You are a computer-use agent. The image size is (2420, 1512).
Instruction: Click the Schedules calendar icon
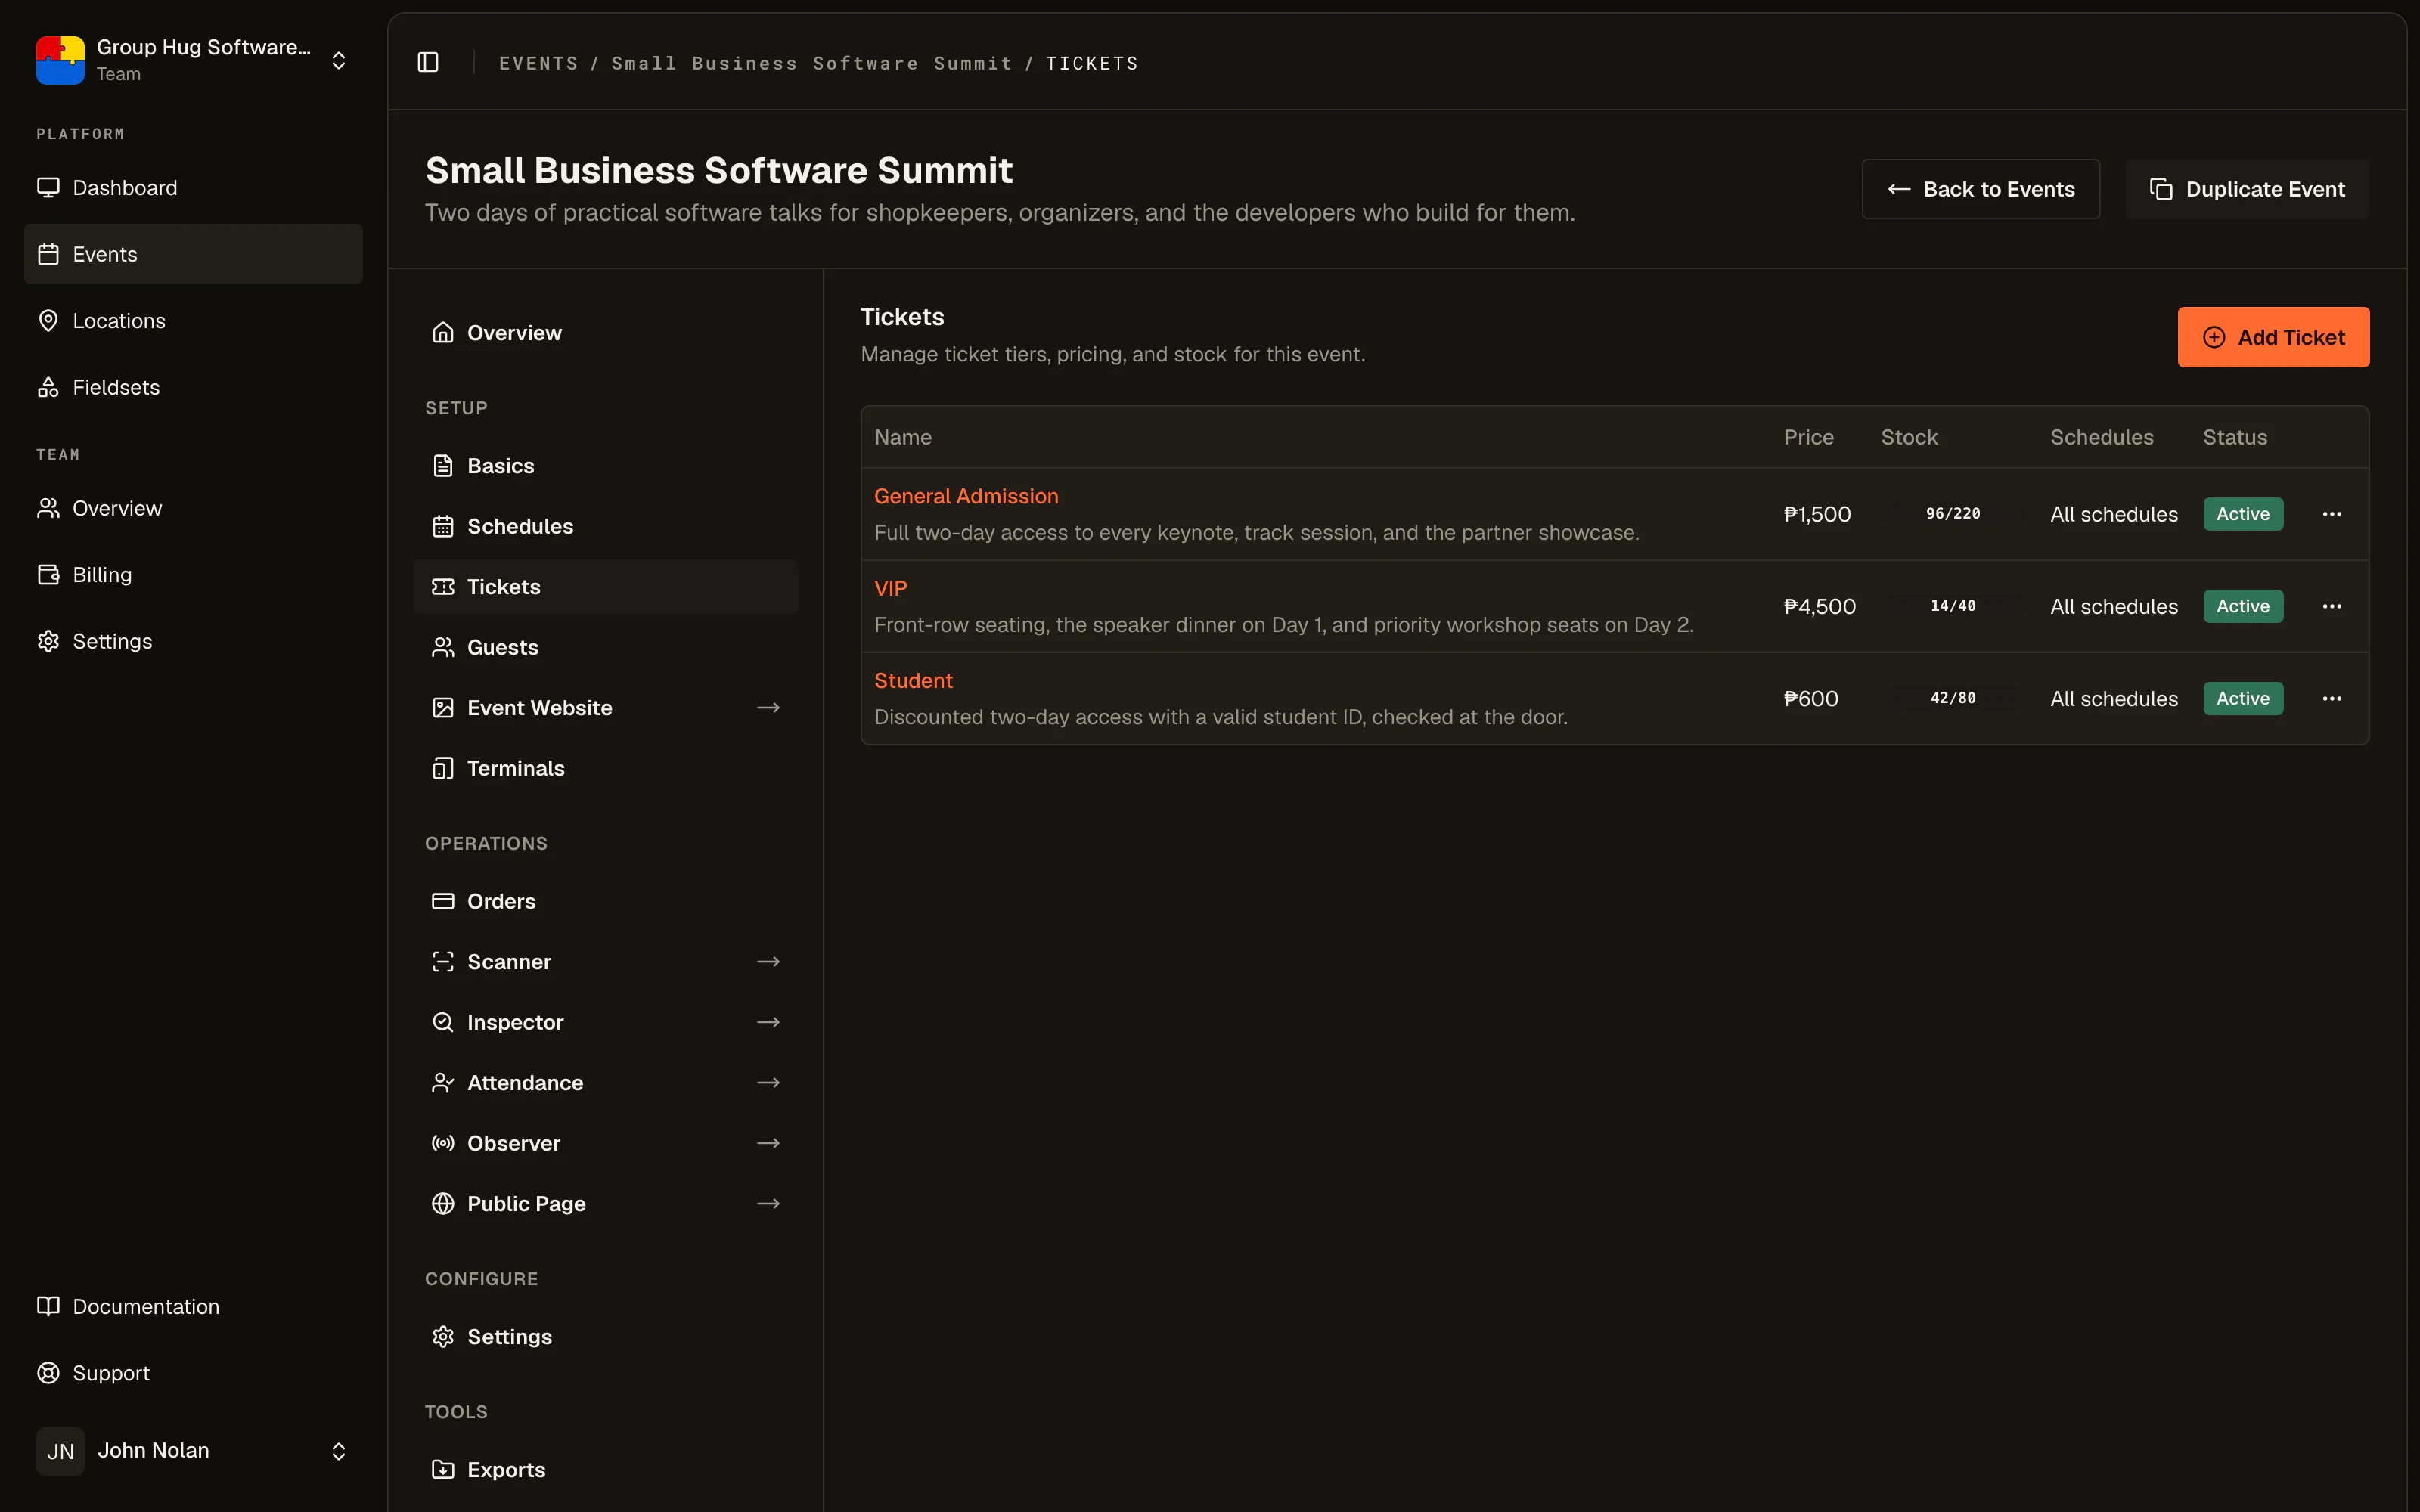pos(443,526)
